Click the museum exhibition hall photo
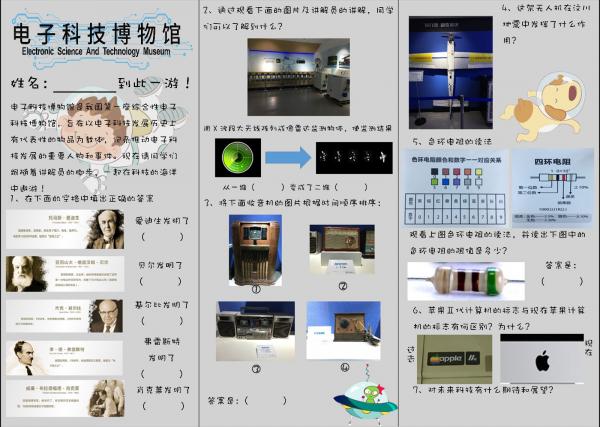 tap(297, 76)
